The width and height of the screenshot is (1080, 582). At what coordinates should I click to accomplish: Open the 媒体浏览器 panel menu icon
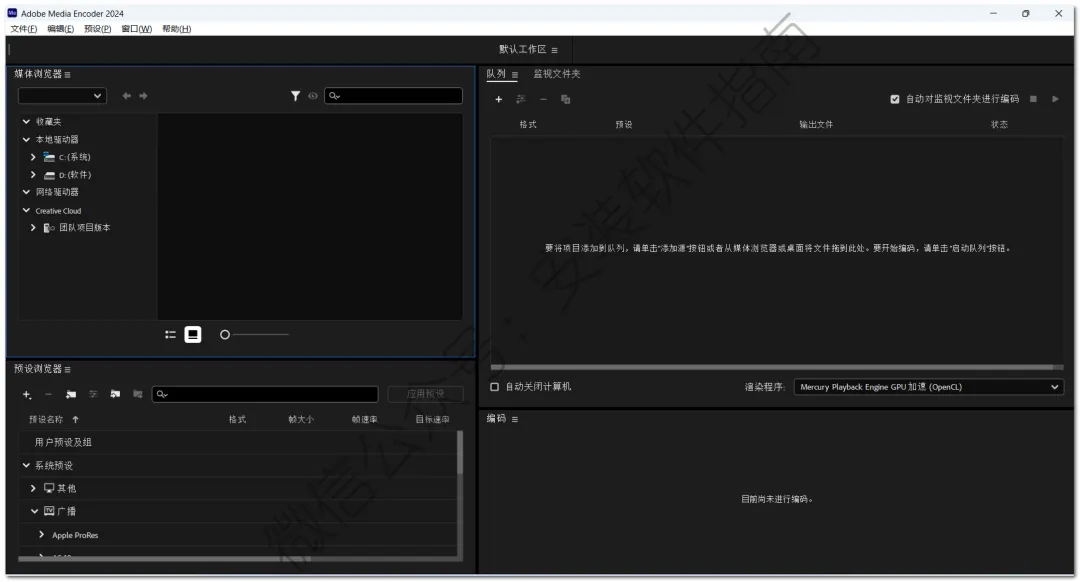pos(68,74)
